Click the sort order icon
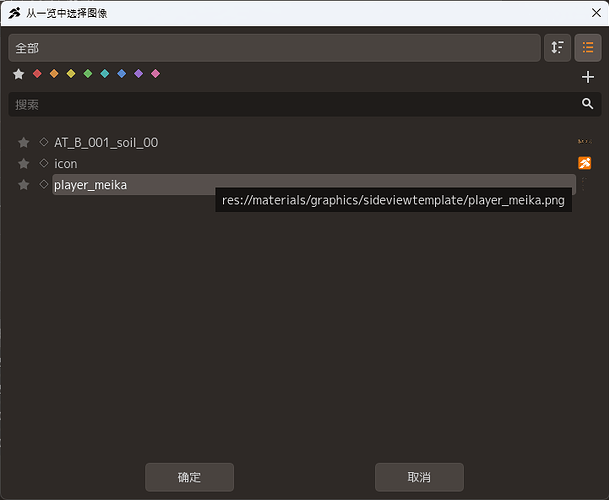 [x=557, y=48]
